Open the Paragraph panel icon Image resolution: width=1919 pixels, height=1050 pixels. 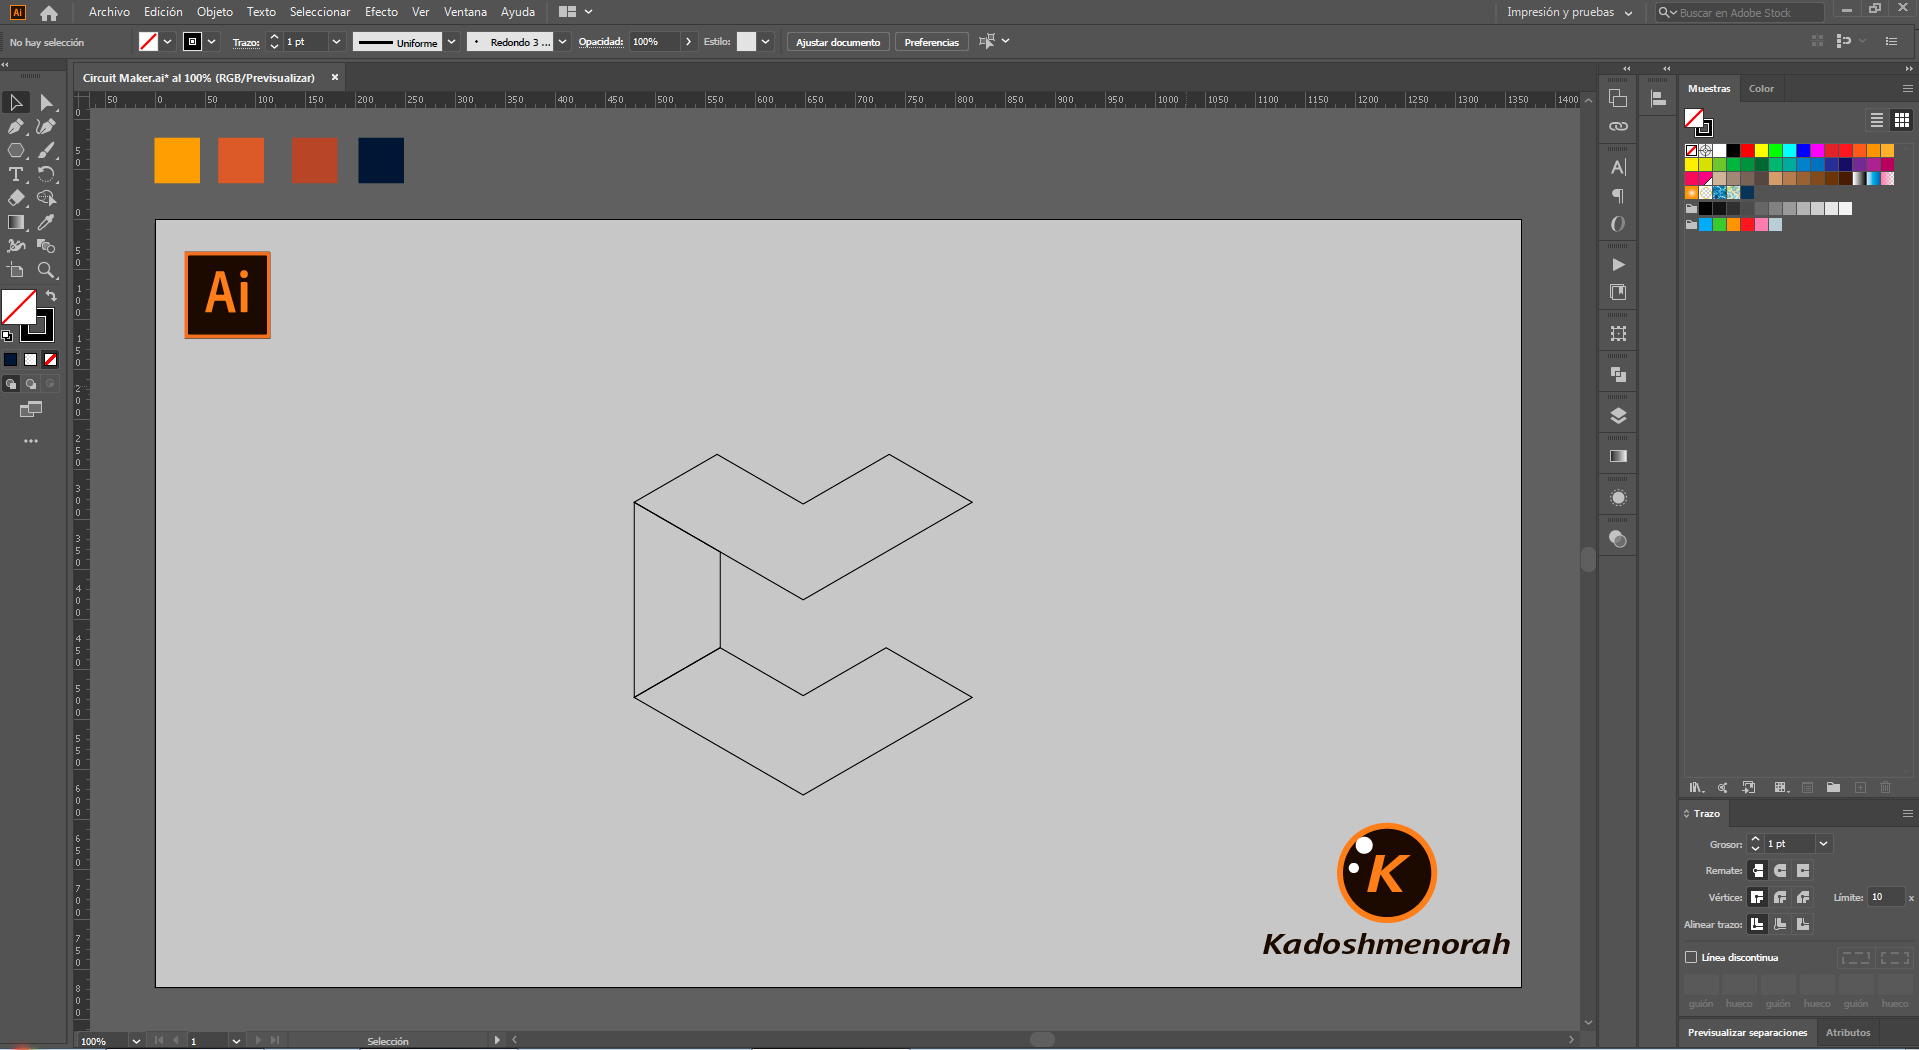1618,196
